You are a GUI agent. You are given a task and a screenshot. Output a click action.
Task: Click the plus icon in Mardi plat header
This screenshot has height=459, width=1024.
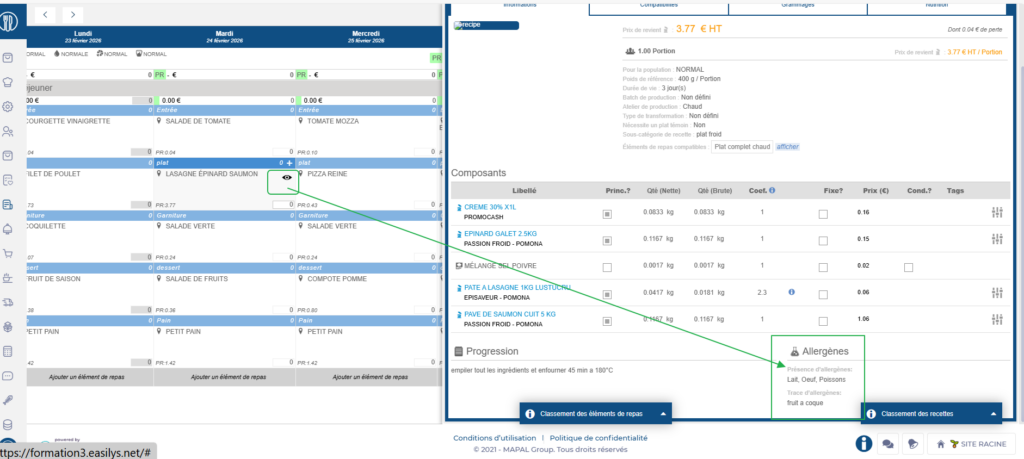pyautogui.click(x=290, y=162)
